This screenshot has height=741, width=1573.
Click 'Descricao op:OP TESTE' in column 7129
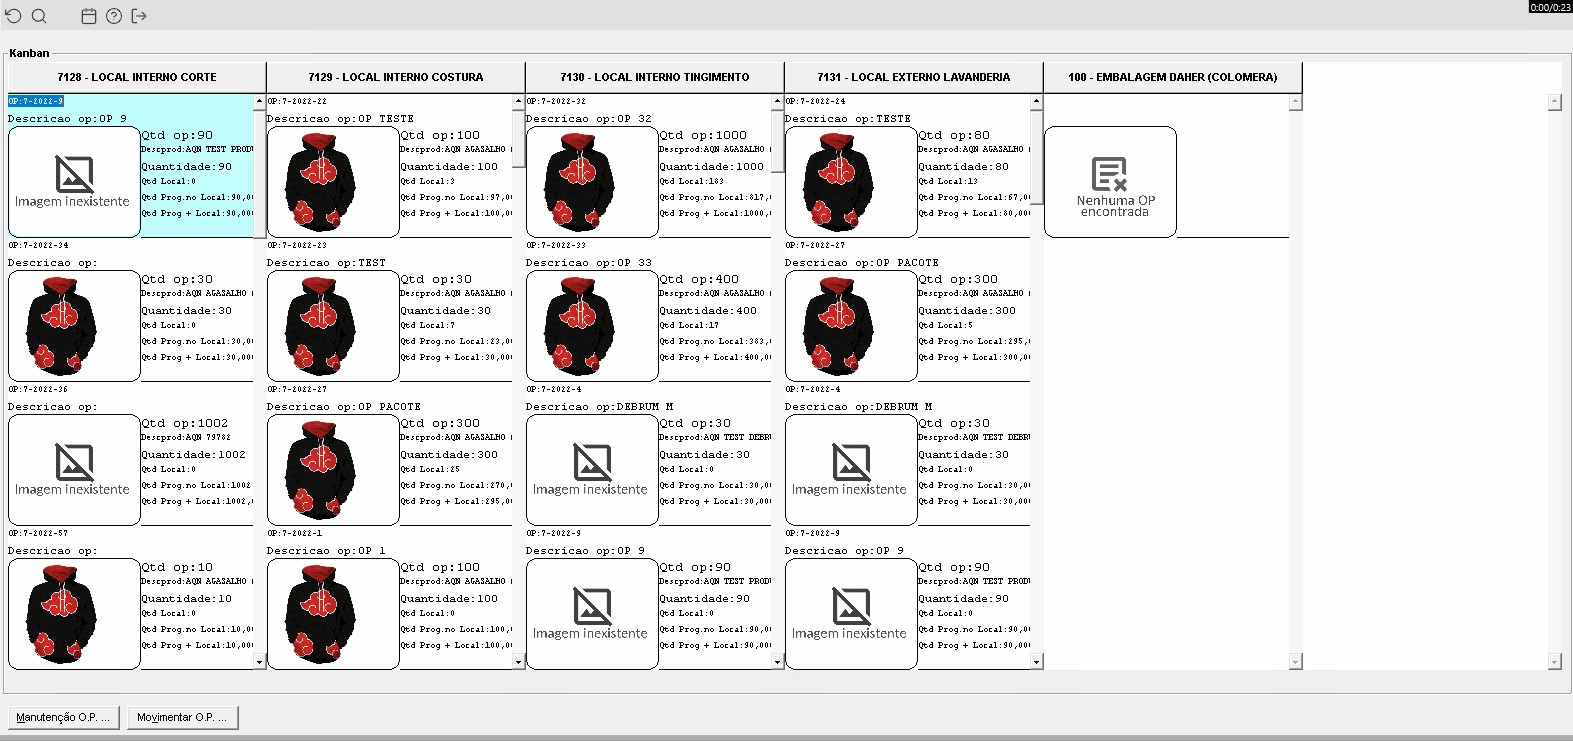click(340, 119)
